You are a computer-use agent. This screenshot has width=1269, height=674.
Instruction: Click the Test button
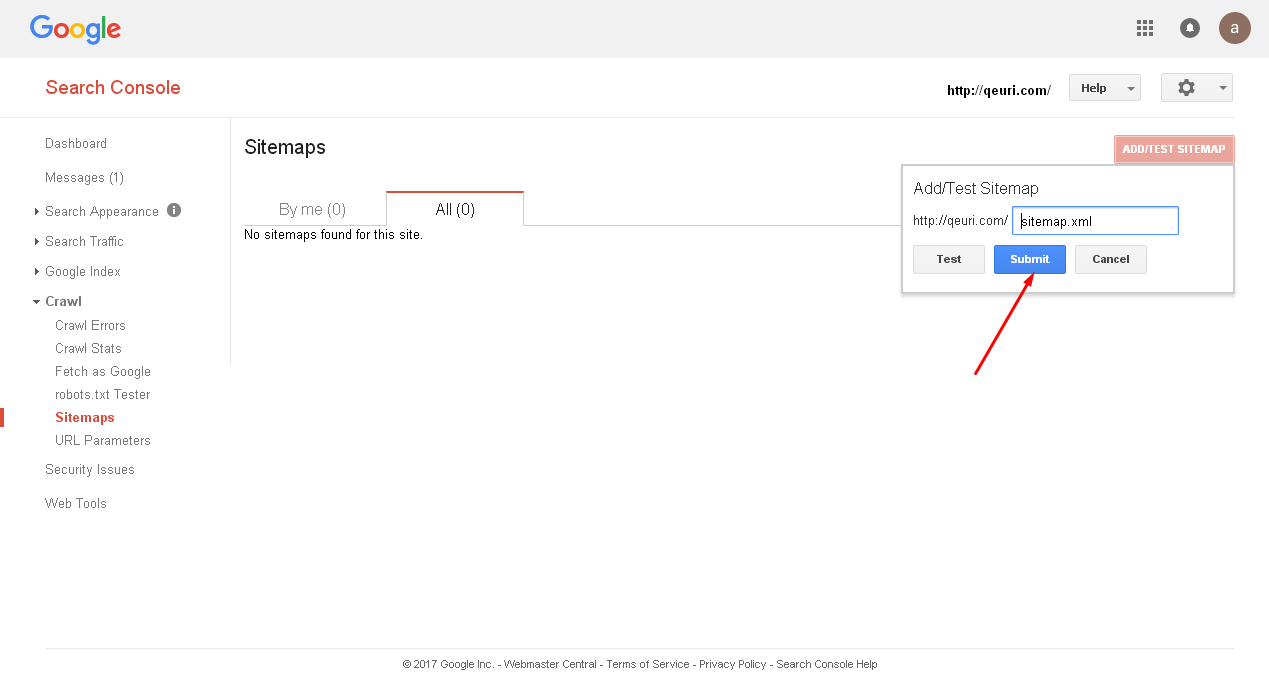[x=949, y=259]
